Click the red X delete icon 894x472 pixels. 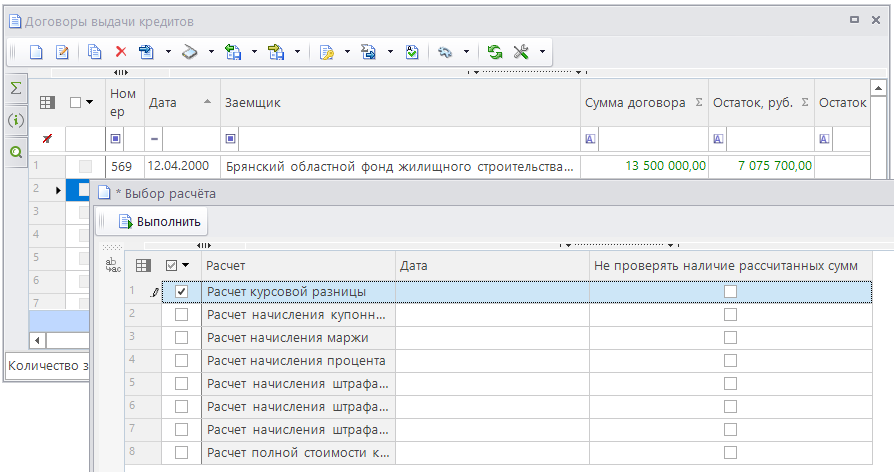pos(120,52)
